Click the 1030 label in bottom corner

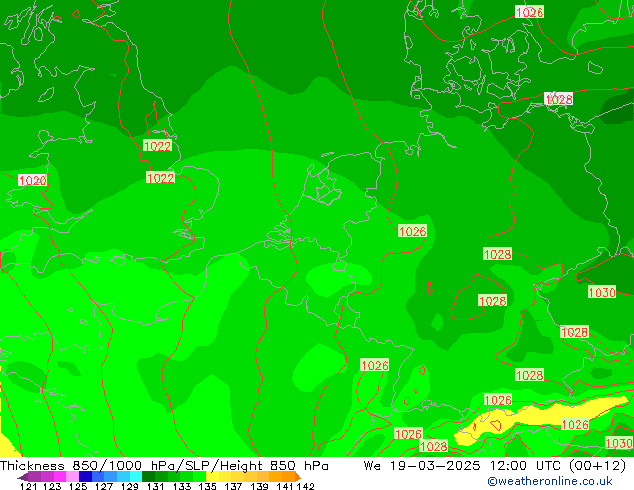[x=619, y=443]
